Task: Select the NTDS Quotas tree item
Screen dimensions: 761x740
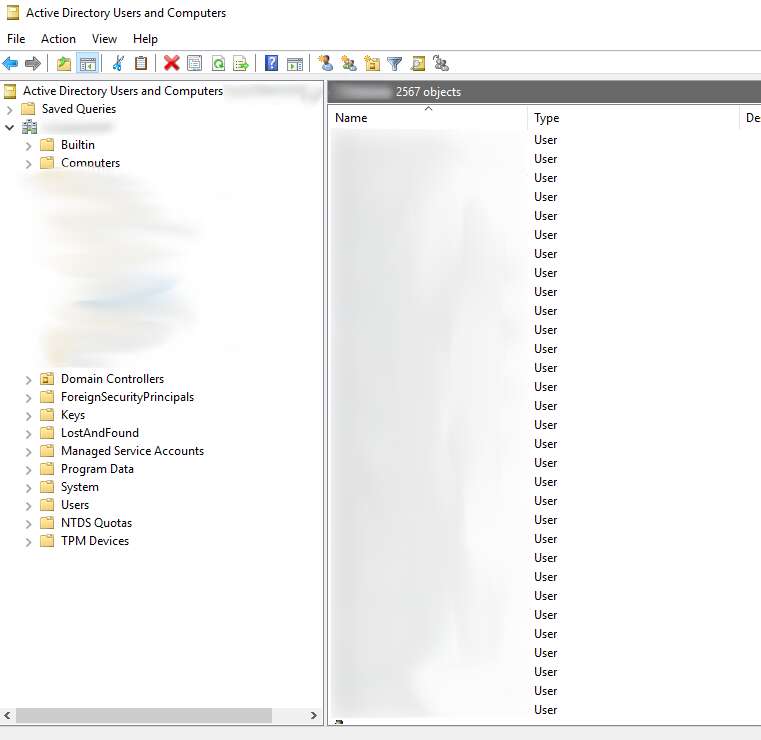Action: click(x=96, y=522)
